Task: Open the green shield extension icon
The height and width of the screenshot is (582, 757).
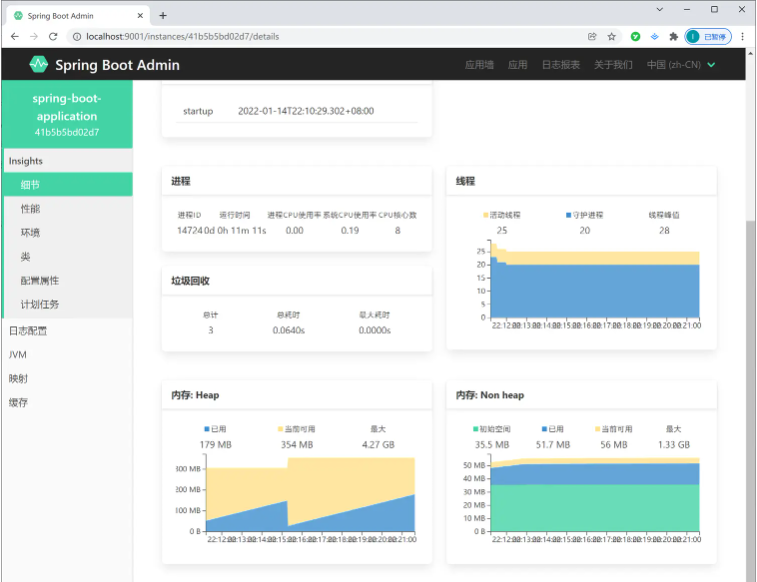Action: [x=635, y=37]
